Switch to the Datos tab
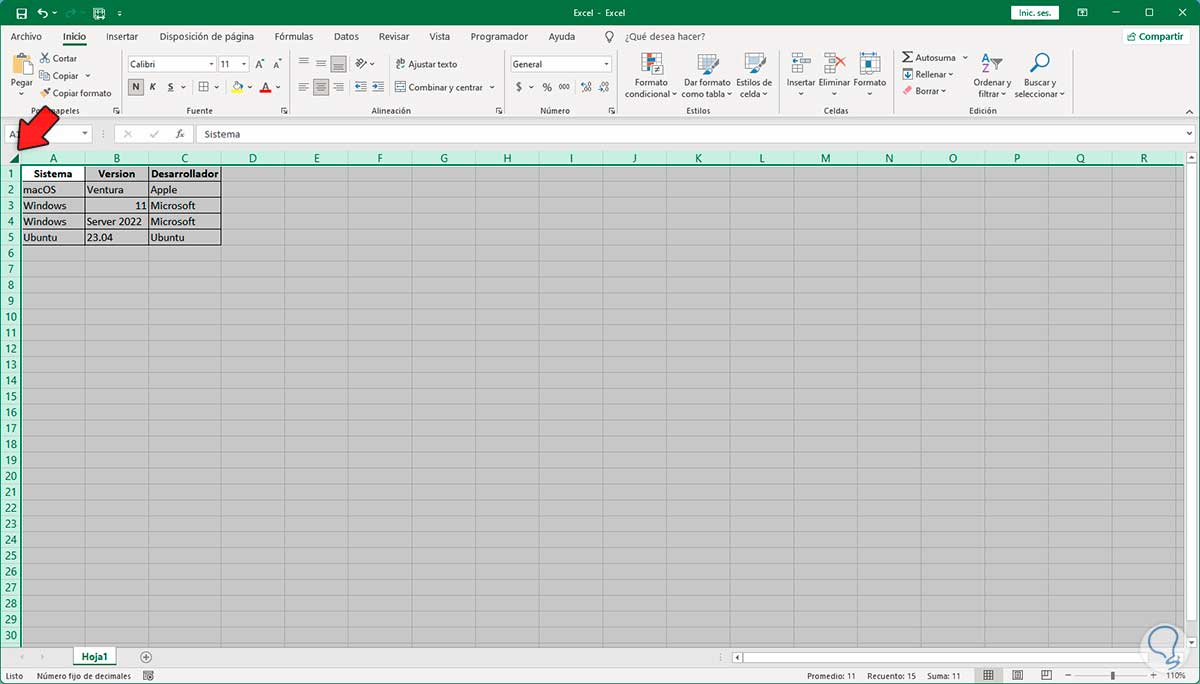 [346, 36]
